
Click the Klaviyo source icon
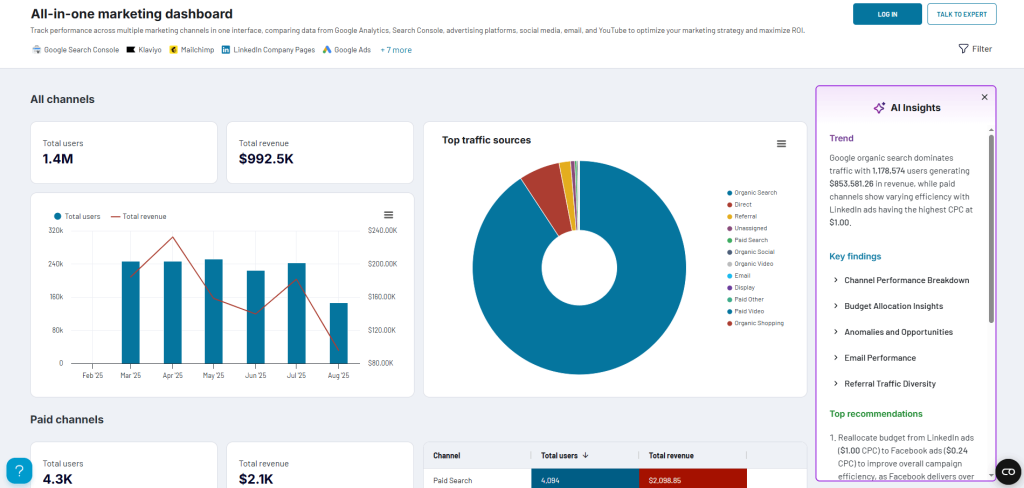click(x=131, y=49)
